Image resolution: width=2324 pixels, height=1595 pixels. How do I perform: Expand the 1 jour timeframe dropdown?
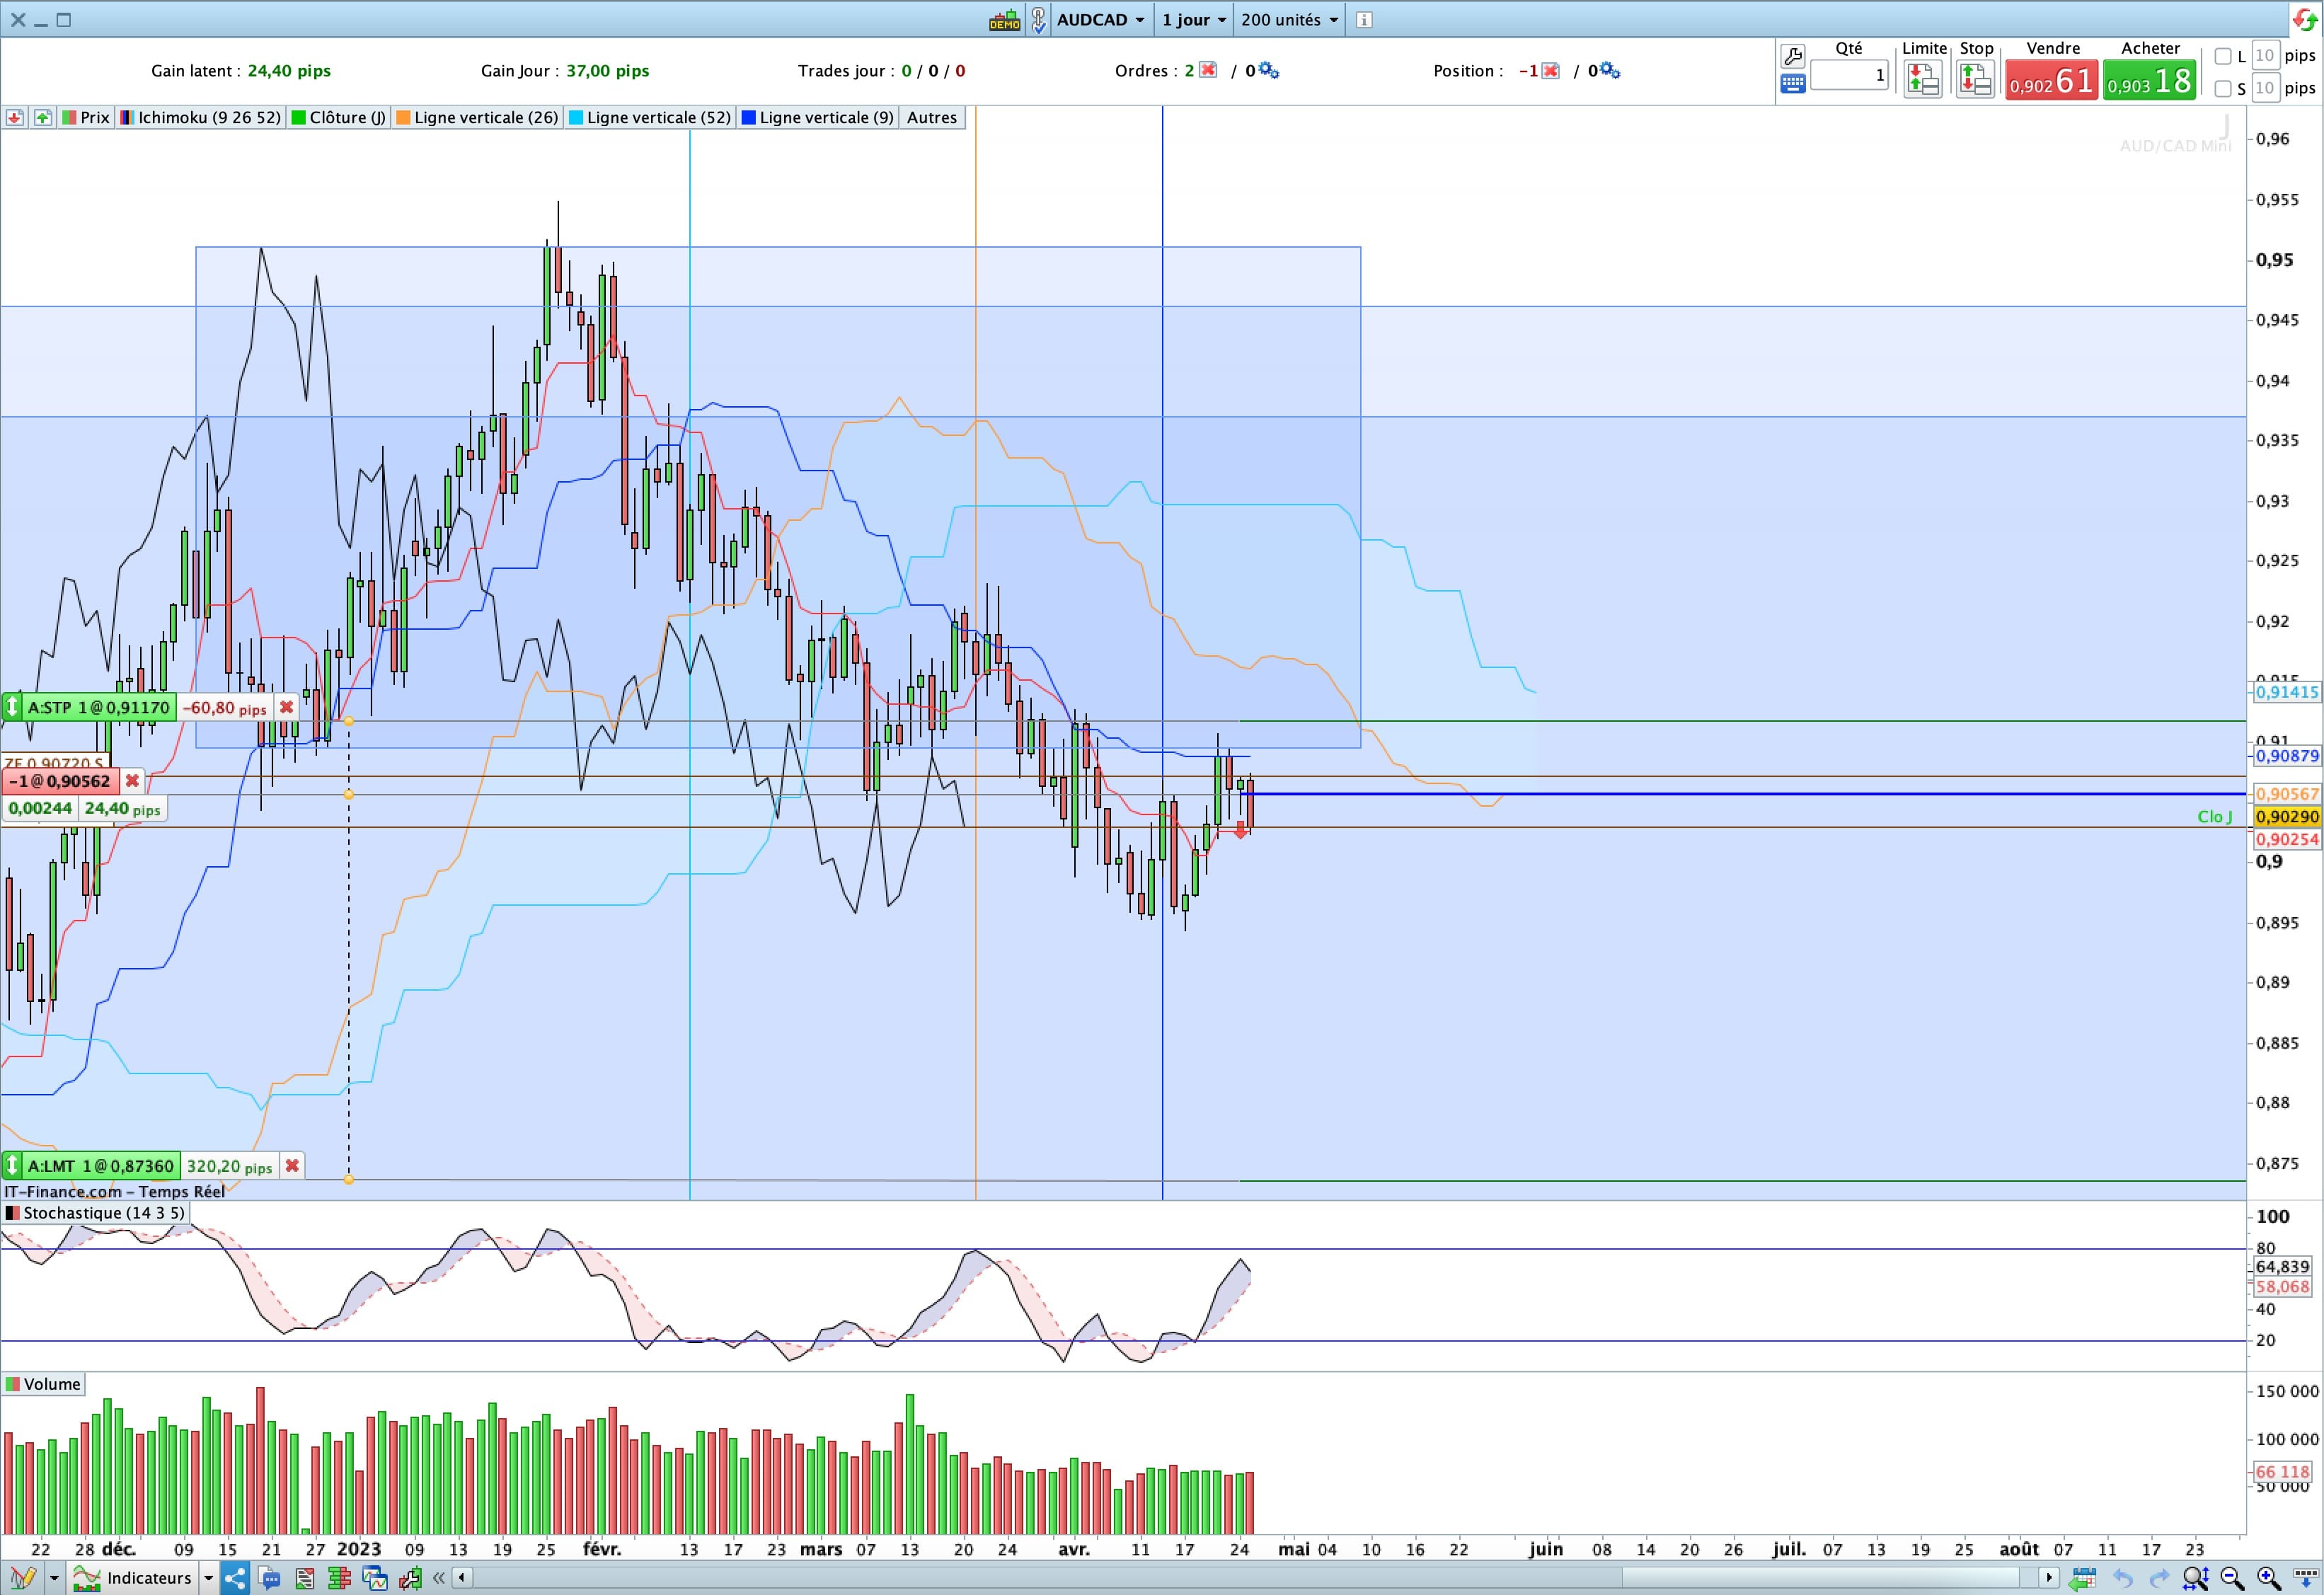tap(1194, 20)
